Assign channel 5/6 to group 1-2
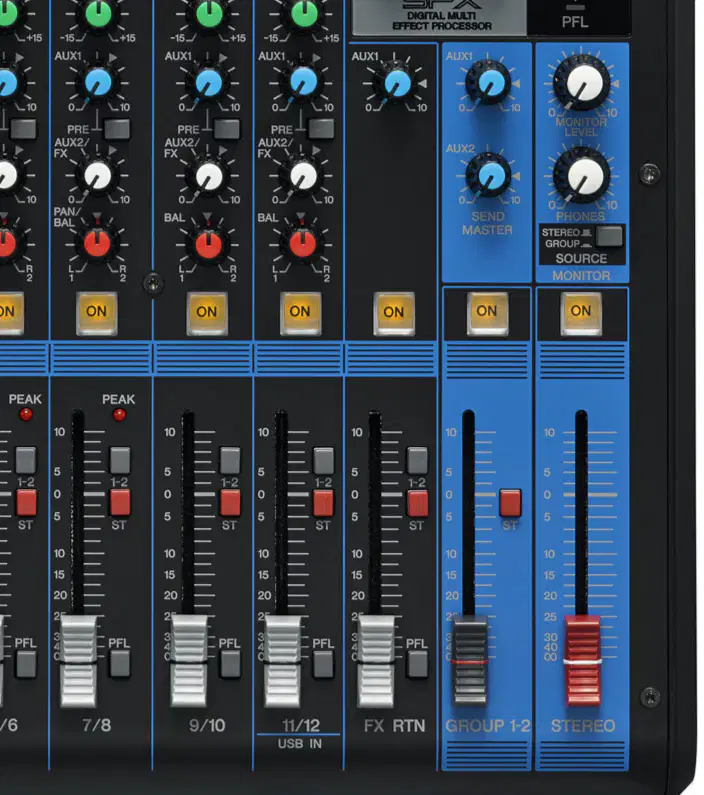Image resolution: width=704 pixels, height=795 pixels. [26, 460]
